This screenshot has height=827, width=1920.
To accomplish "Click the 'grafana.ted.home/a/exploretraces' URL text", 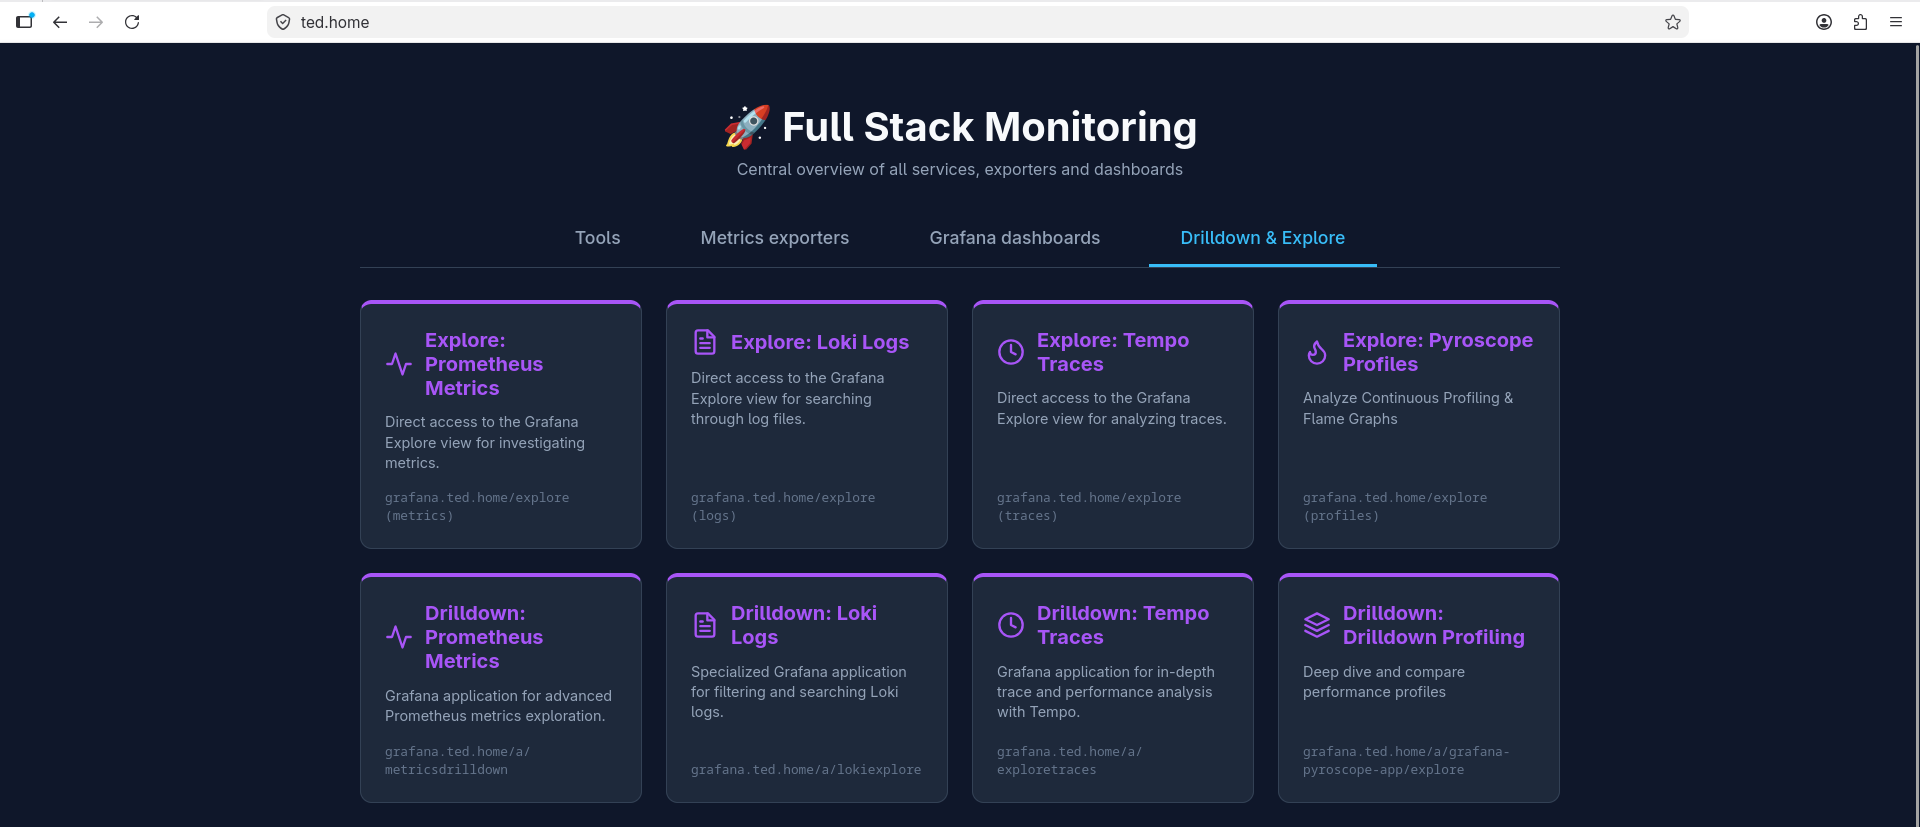I will coord(1069,761).
